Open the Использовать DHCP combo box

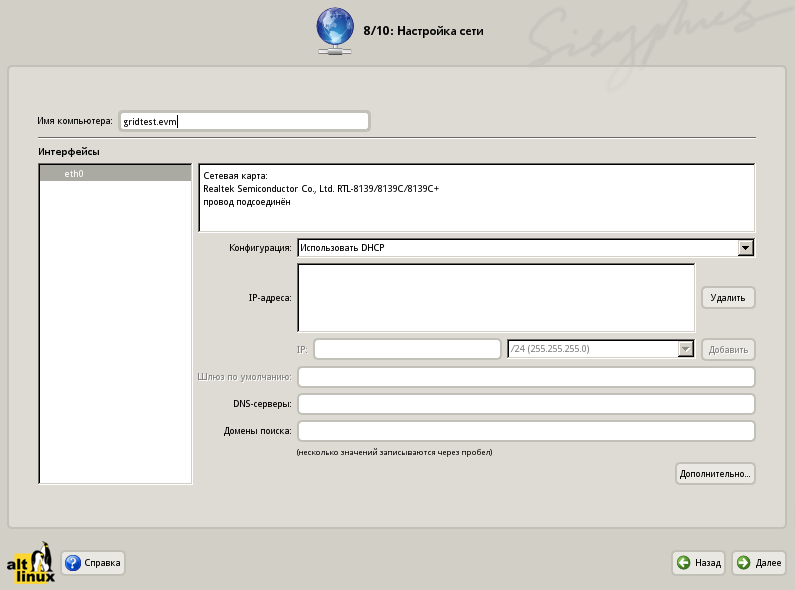pyautogui.click(x=516, y=247)
